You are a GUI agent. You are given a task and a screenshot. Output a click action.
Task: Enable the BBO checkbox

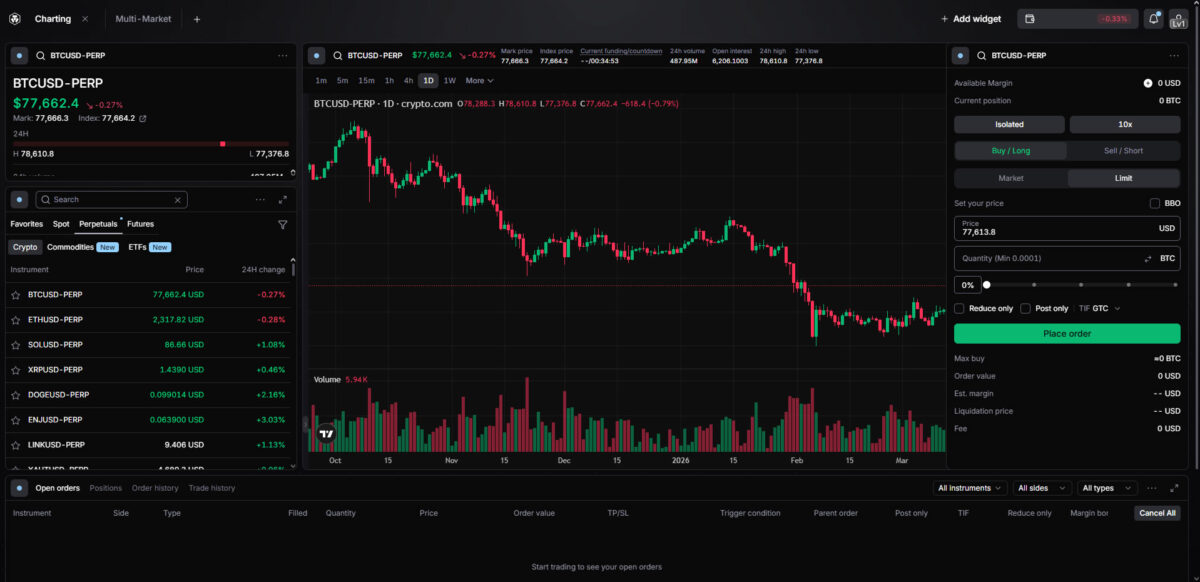tap(1155, 203)
